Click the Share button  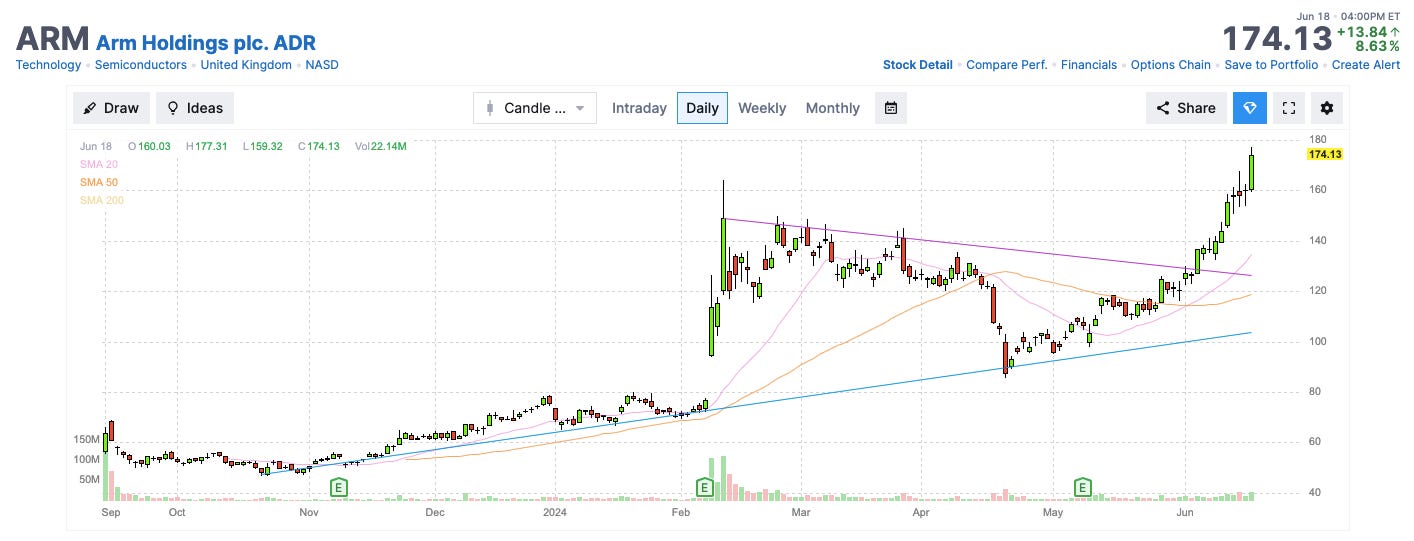1186,108
